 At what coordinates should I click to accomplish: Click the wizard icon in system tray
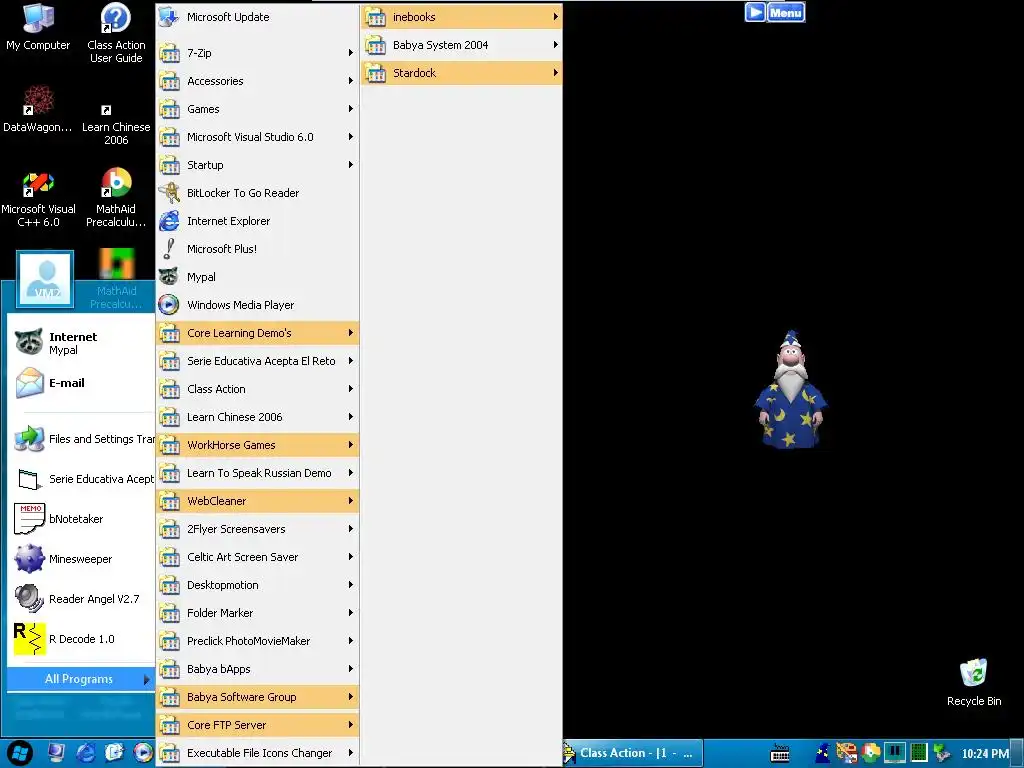823,753
